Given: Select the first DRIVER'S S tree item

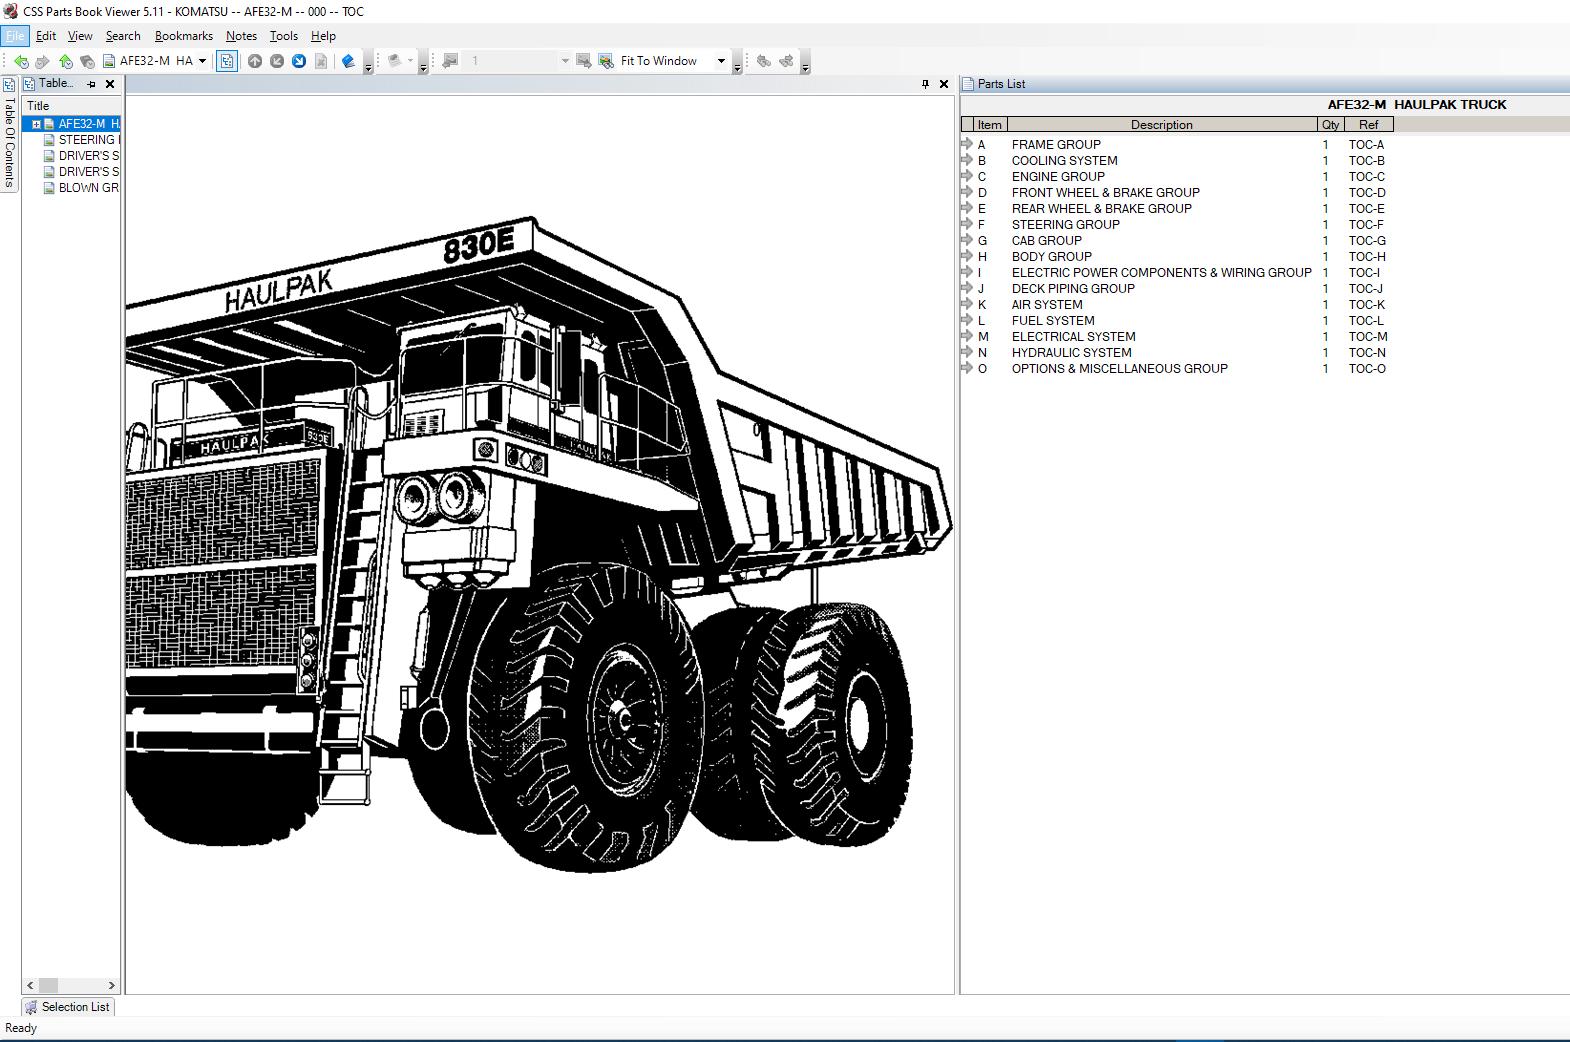Looking at the screenshot, I should click(x=82, y=156).
